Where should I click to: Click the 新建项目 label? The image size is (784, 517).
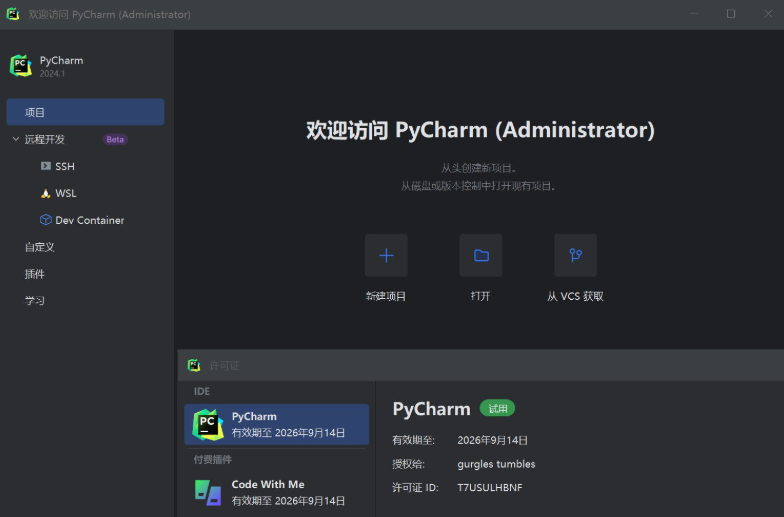point(386,296)
